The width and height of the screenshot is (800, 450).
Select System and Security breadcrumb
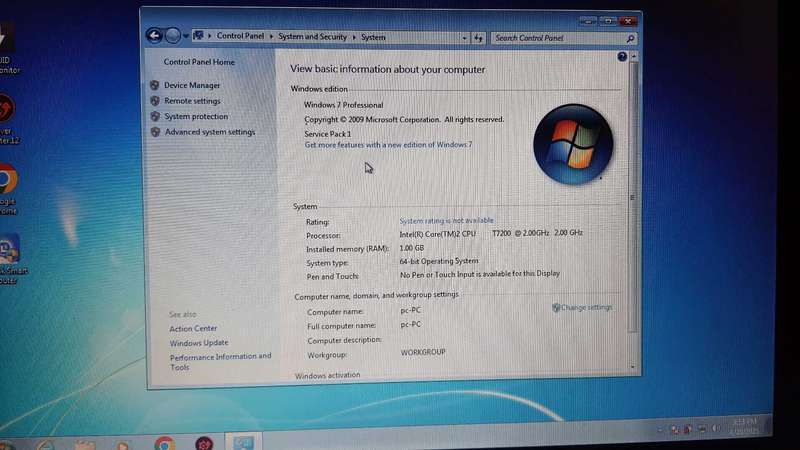(x=312, y=37)
